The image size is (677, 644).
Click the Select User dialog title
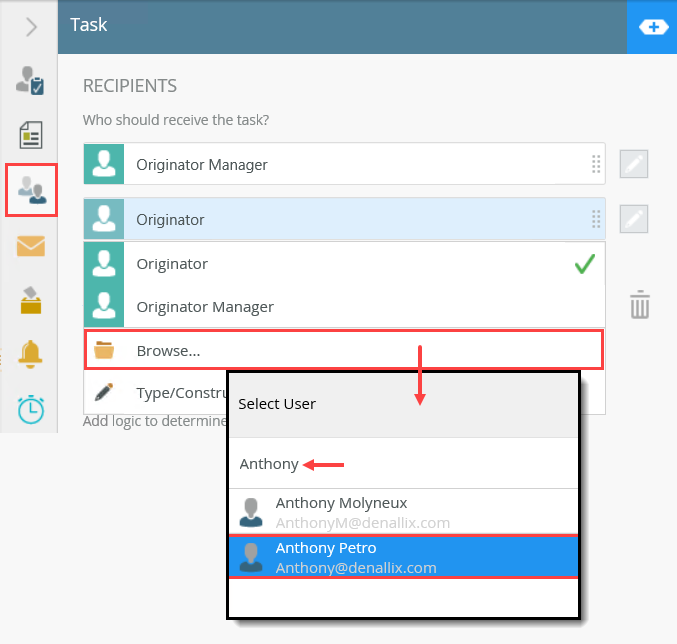point(277,404)
